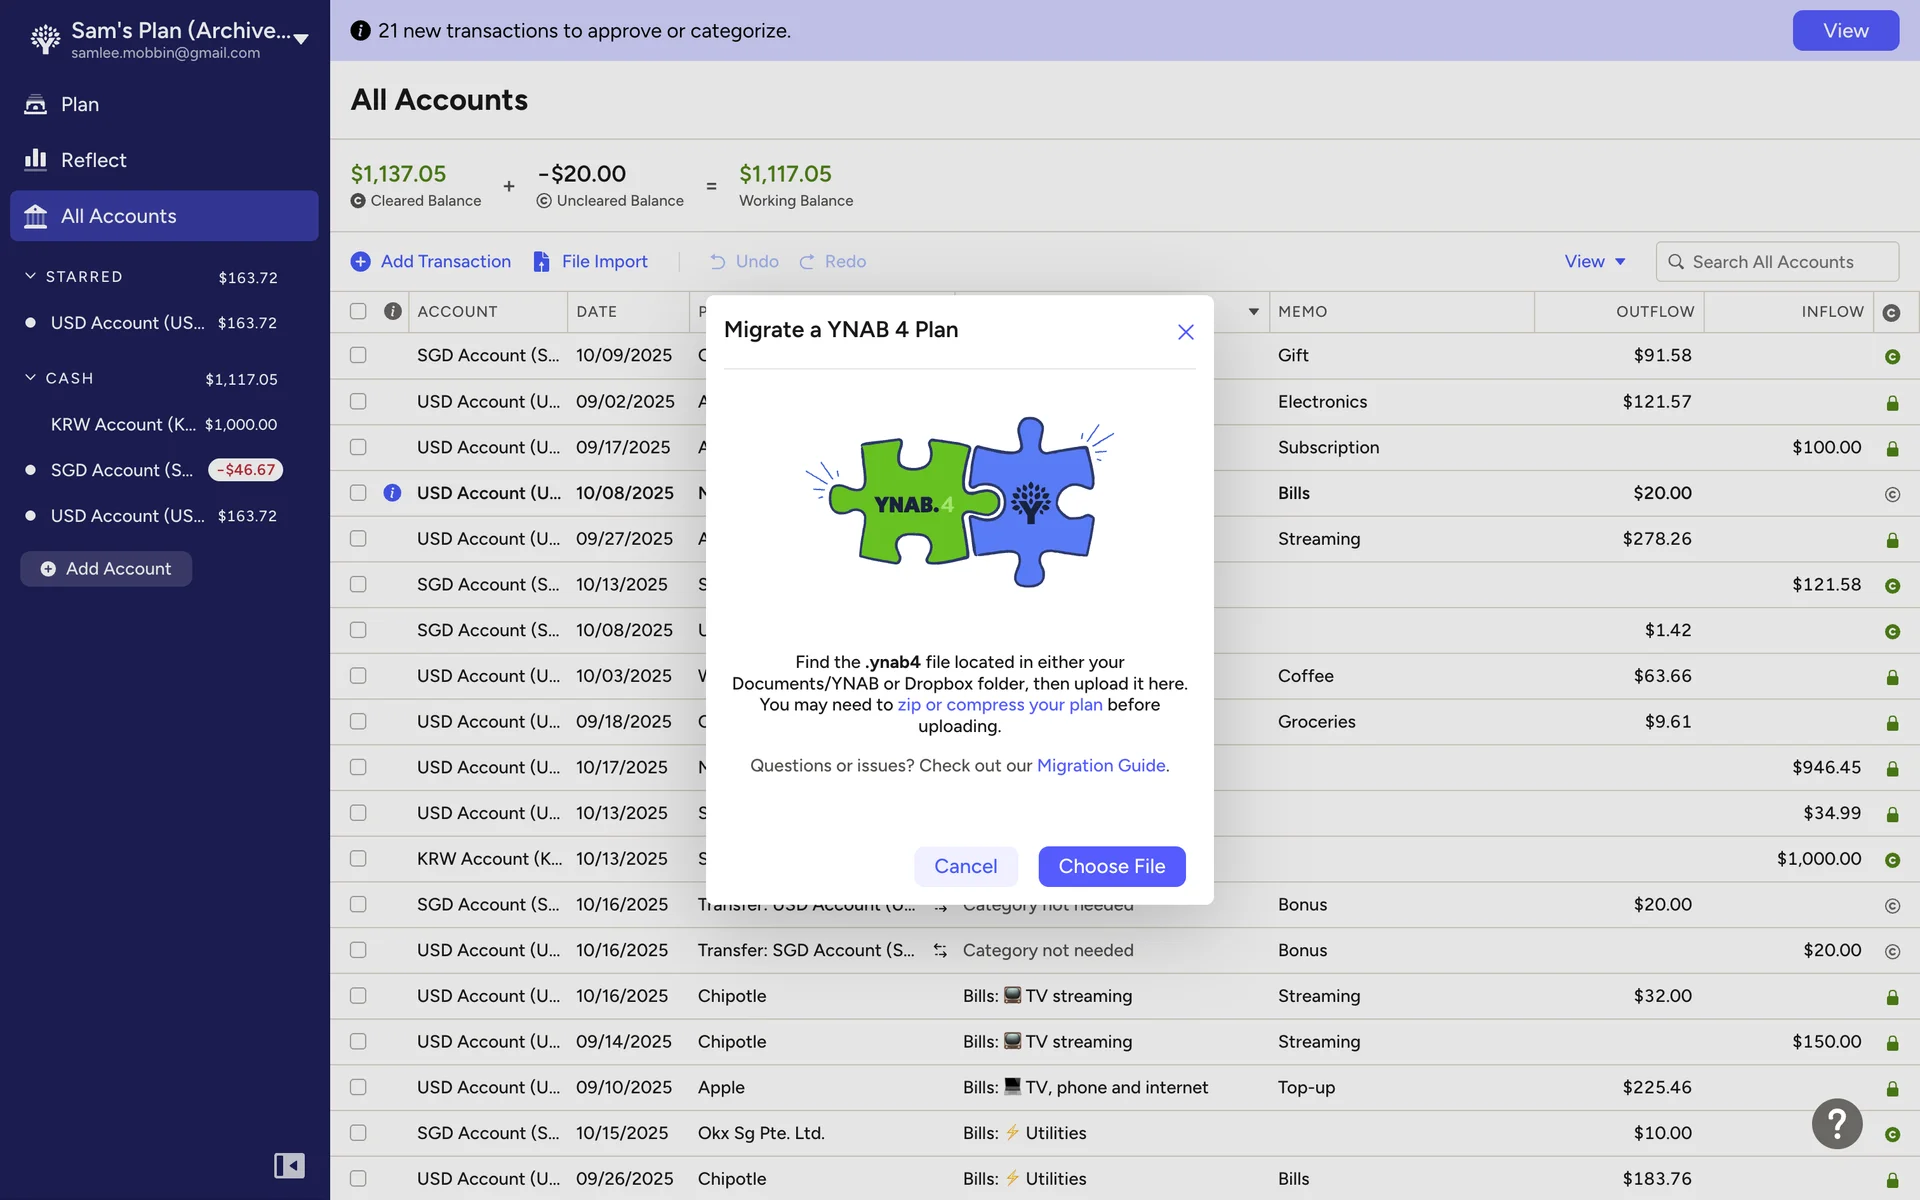
Task: Check the Apple Top-up transaction checkbox
Action: 358,1087
